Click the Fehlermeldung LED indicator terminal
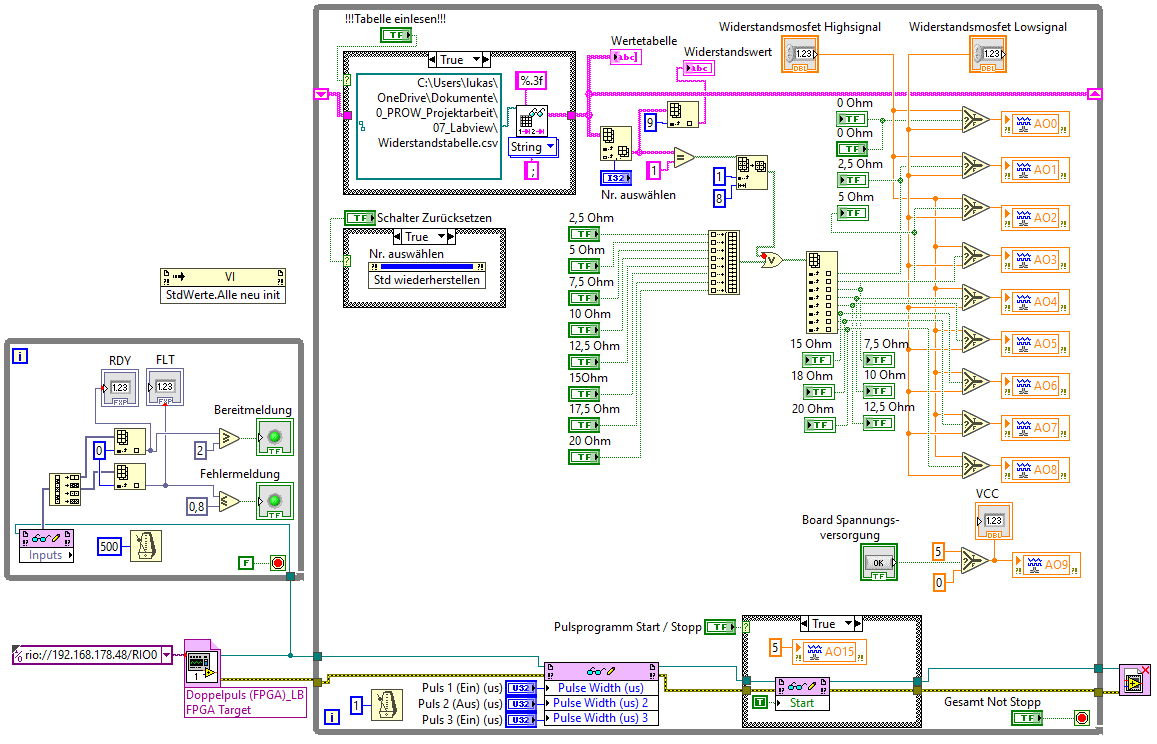 274,501
